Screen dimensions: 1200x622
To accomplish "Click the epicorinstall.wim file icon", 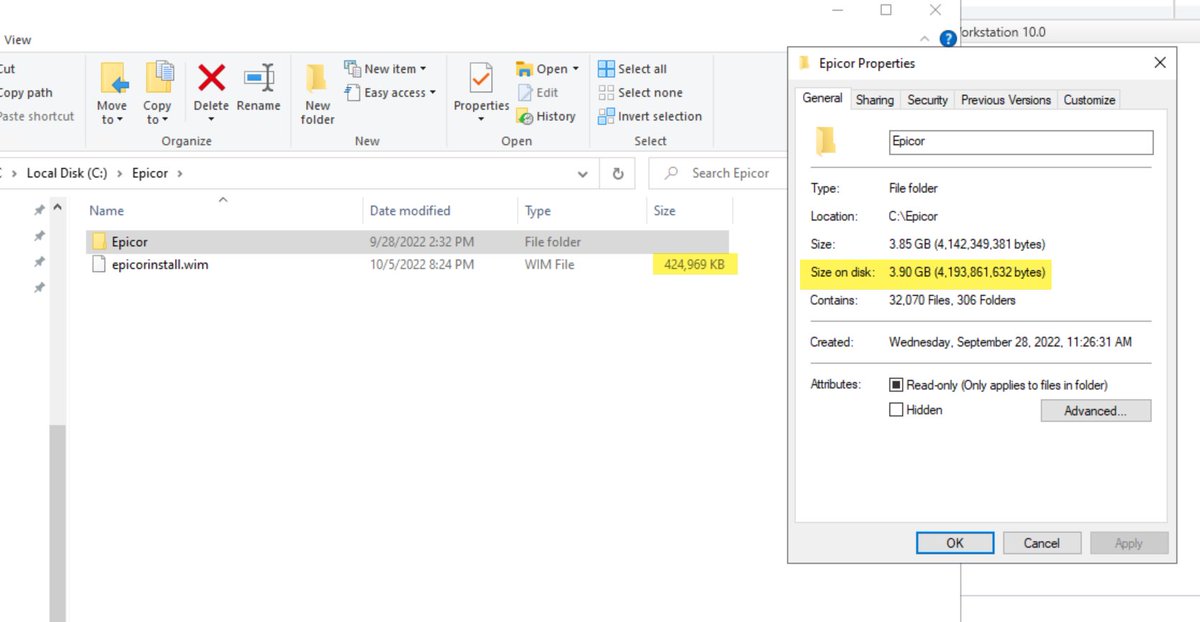I will click(x=98, y=265).
